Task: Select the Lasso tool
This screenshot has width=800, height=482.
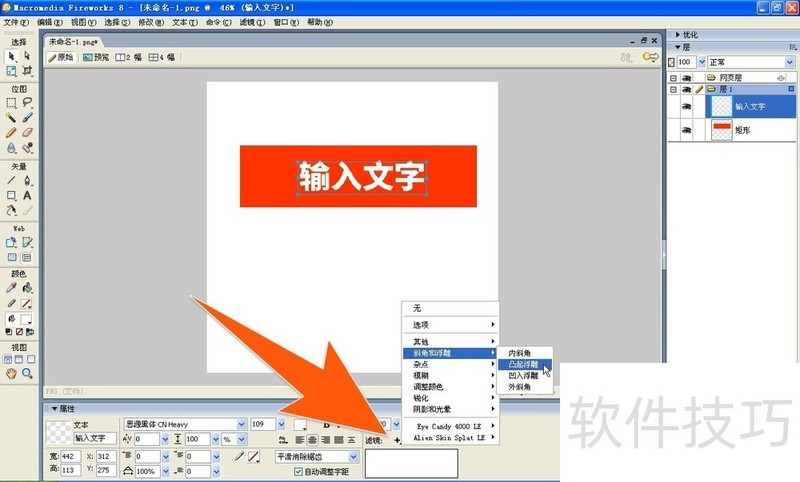Action: 27,103
